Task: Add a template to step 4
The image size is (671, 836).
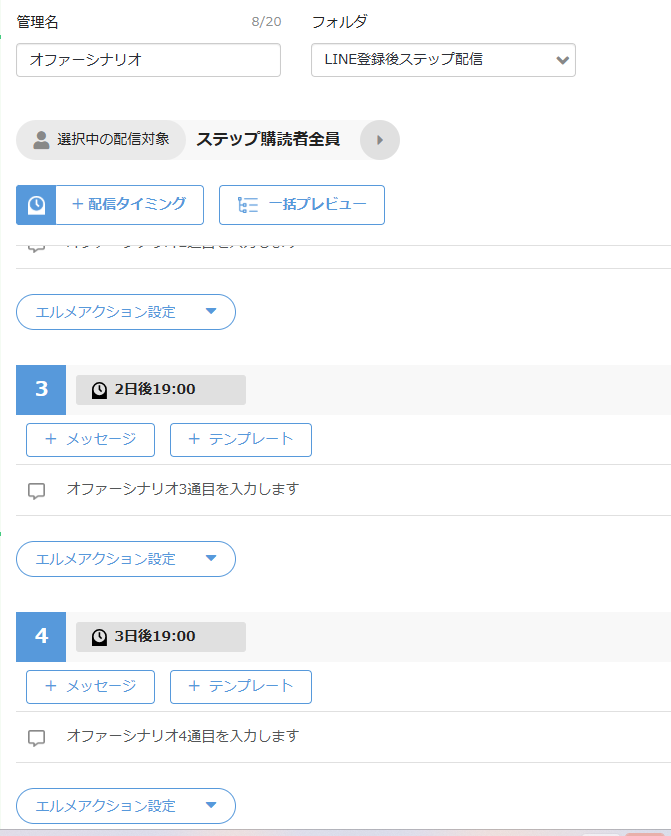Action: tap(241, 687)
